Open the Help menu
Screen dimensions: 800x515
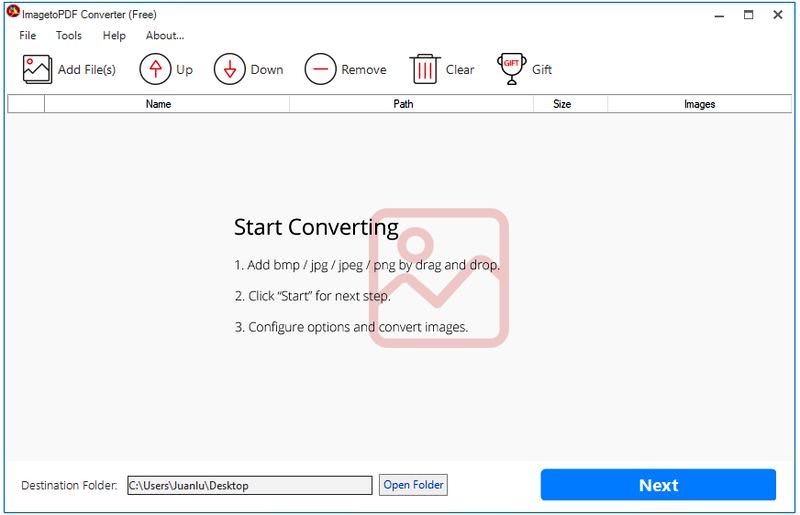pos(114,36)
